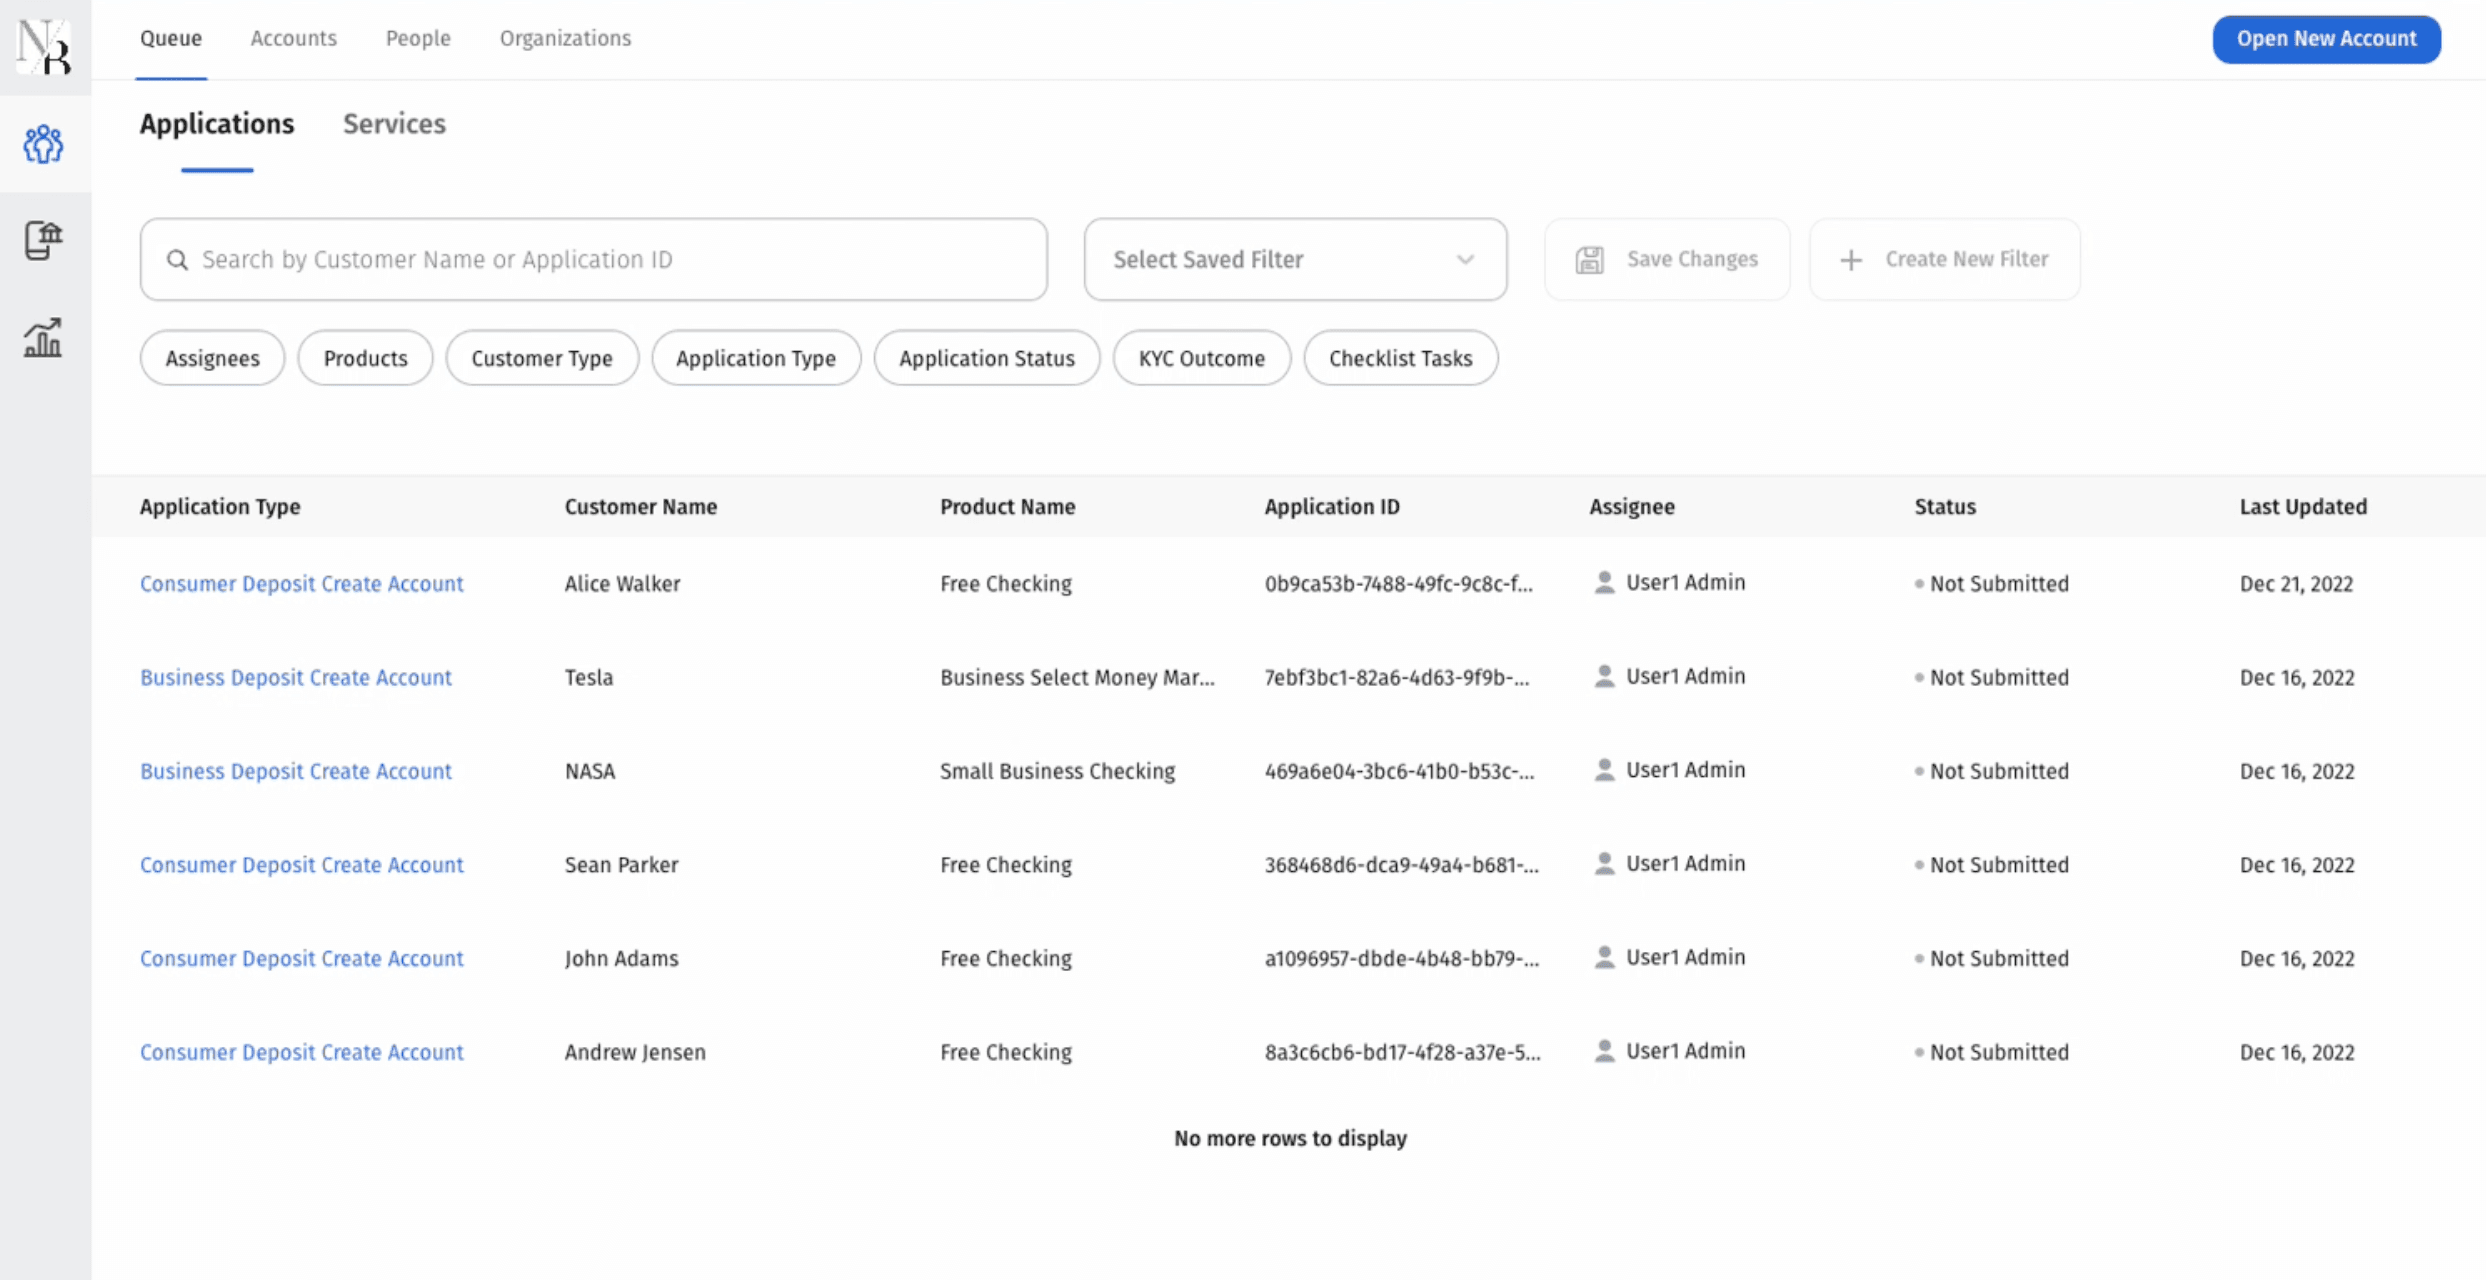2486x1280 pixels.
Task: Click the plus icon for Create New Filter
Action: pyautogui.click(x=1849, y=260)
